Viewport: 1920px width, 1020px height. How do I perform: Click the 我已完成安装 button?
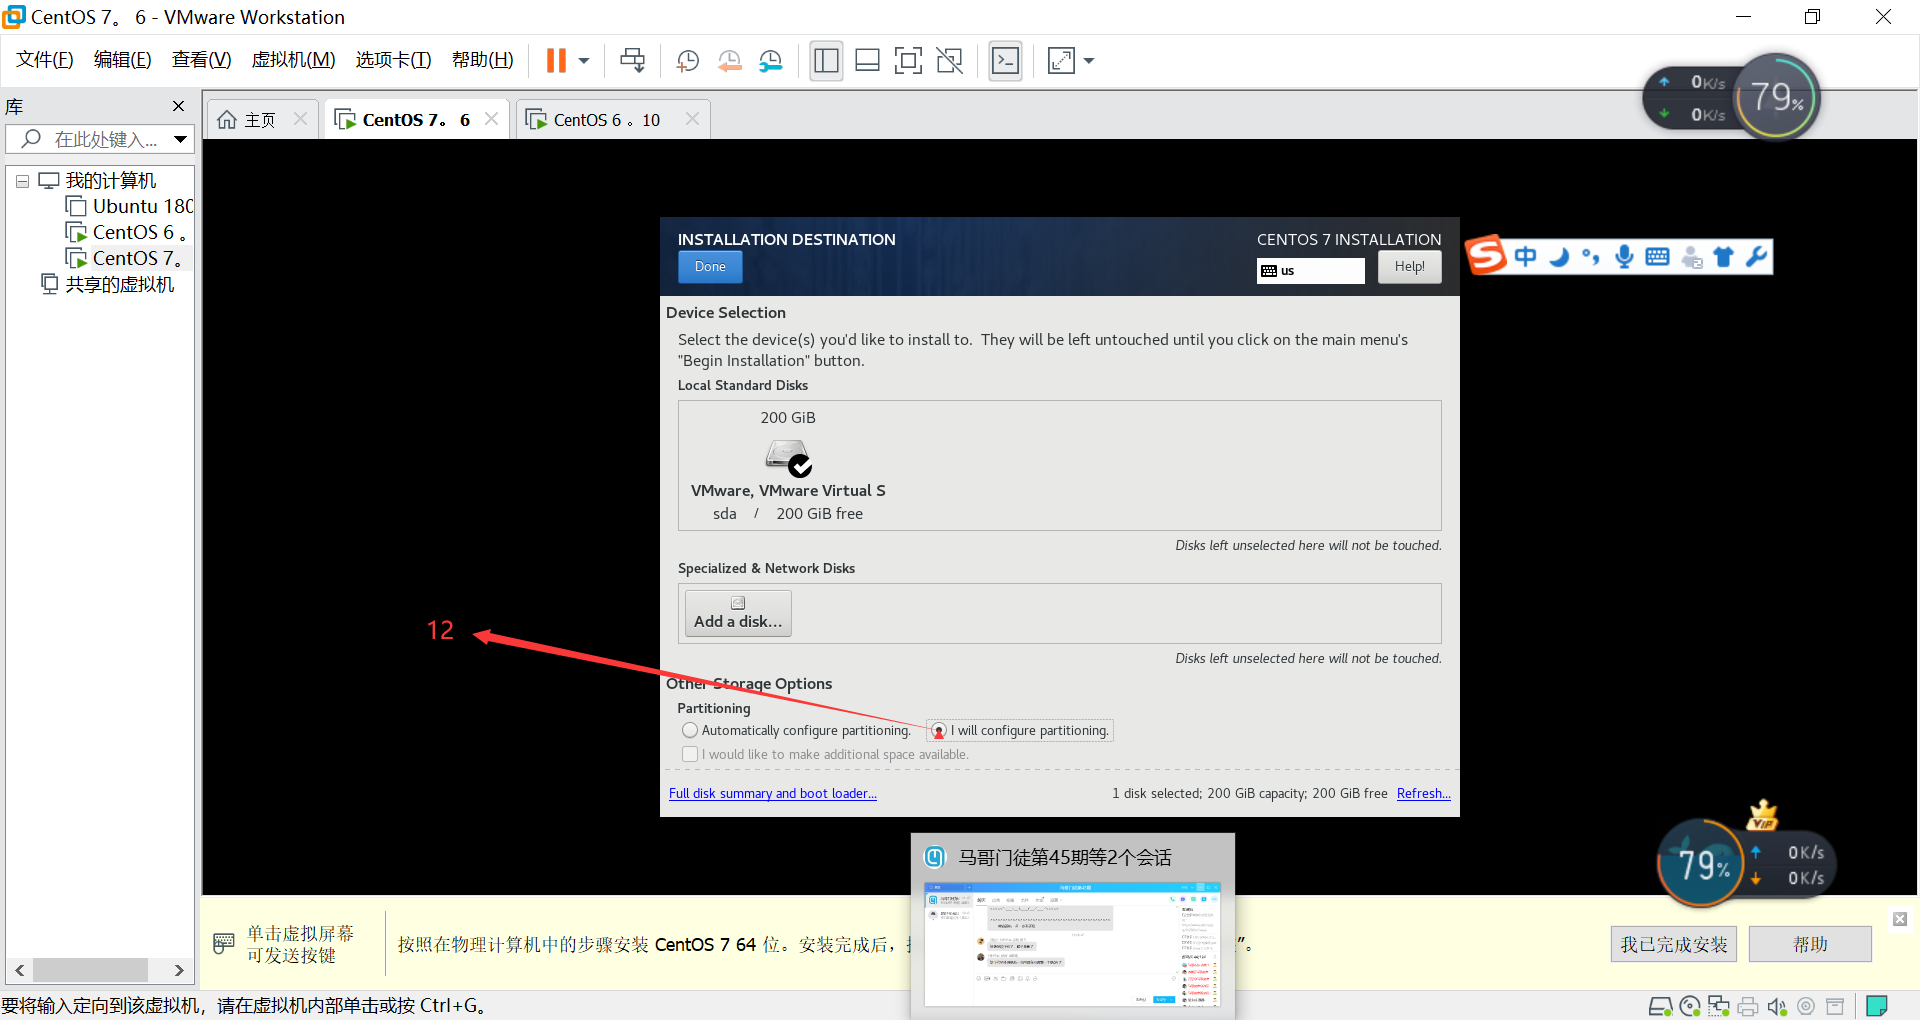click(x=1674, y=944)
